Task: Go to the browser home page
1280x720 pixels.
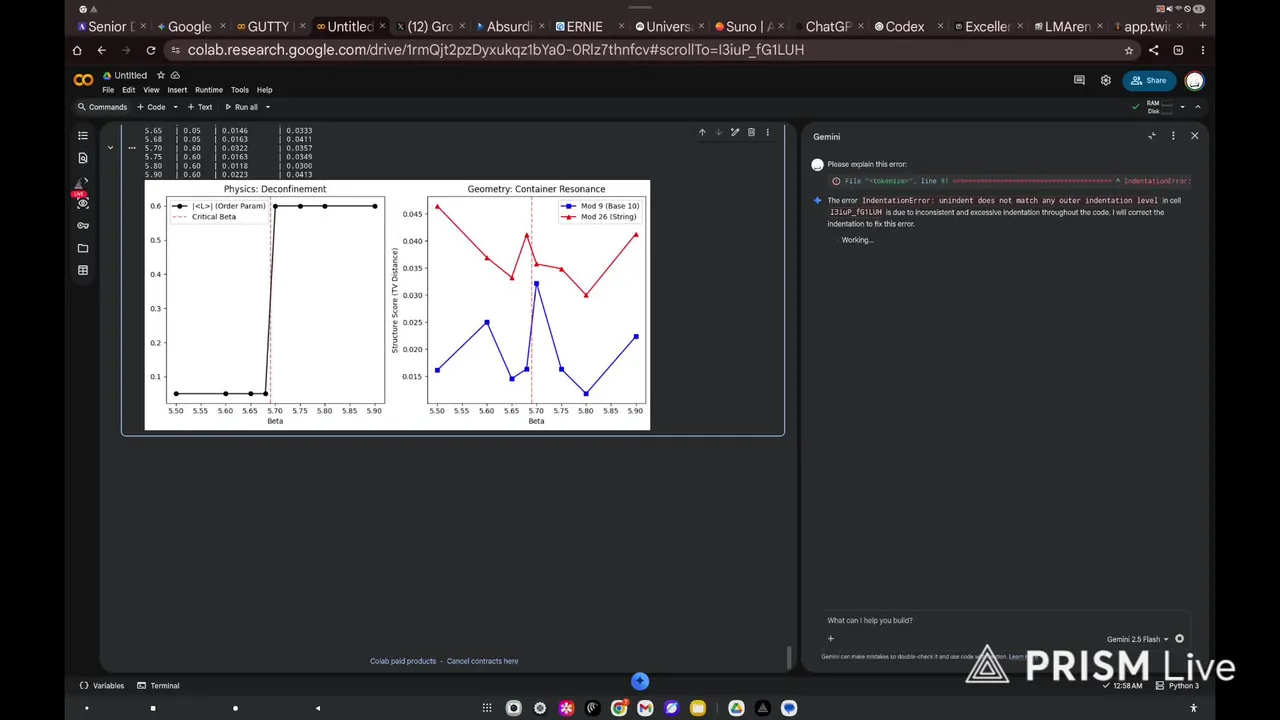Action: point(77,50)
